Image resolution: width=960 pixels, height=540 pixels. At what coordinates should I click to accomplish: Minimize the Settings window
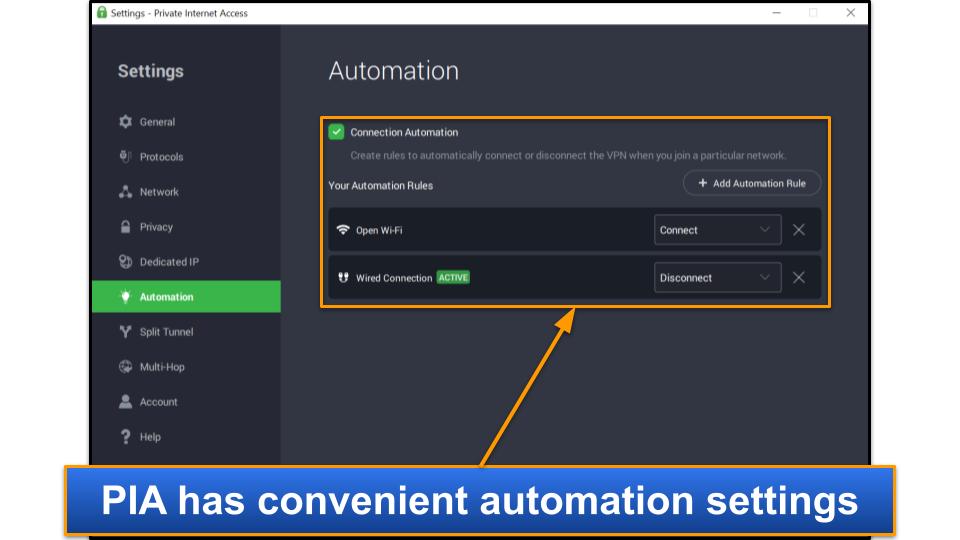776,12
